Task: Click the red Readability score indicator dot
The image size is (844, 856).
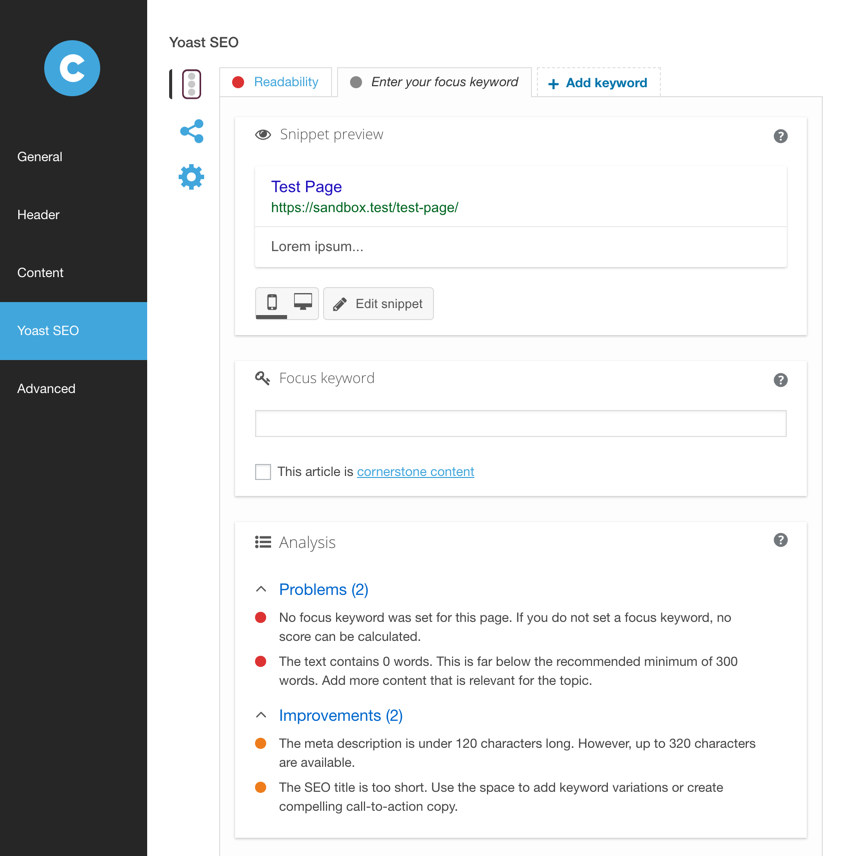Action: tap(238, 82)
